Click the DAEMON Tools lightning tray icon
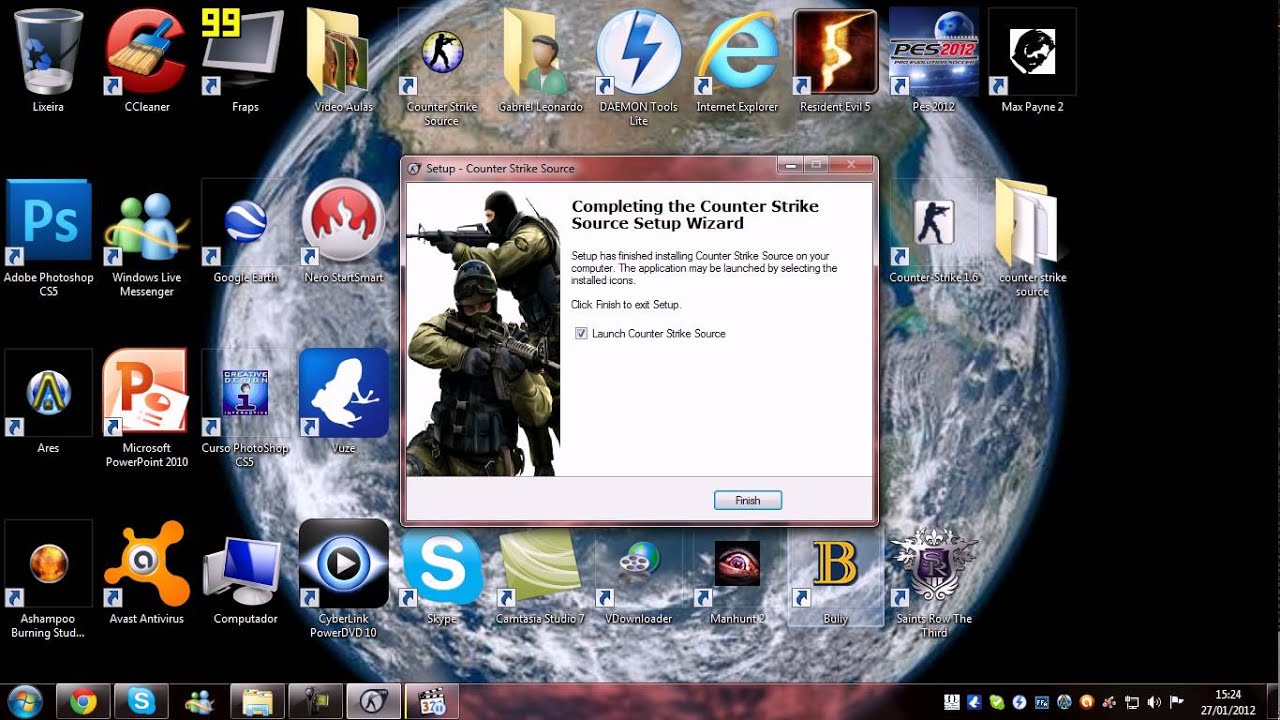The height and width of the screenshot is (720, 1280). point(1019,702)
